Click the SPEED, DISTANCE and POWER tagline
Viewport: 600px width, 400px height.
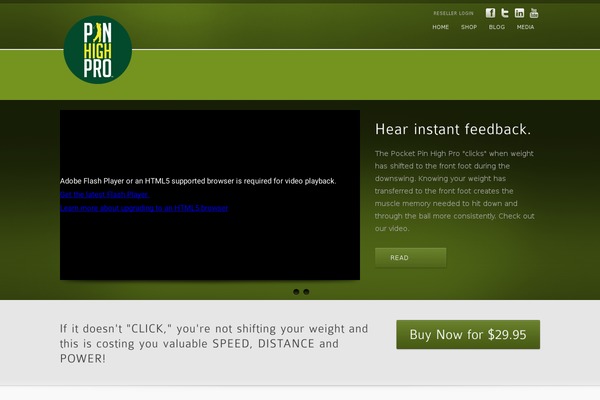pyautogui.click(x=214, y=343)
